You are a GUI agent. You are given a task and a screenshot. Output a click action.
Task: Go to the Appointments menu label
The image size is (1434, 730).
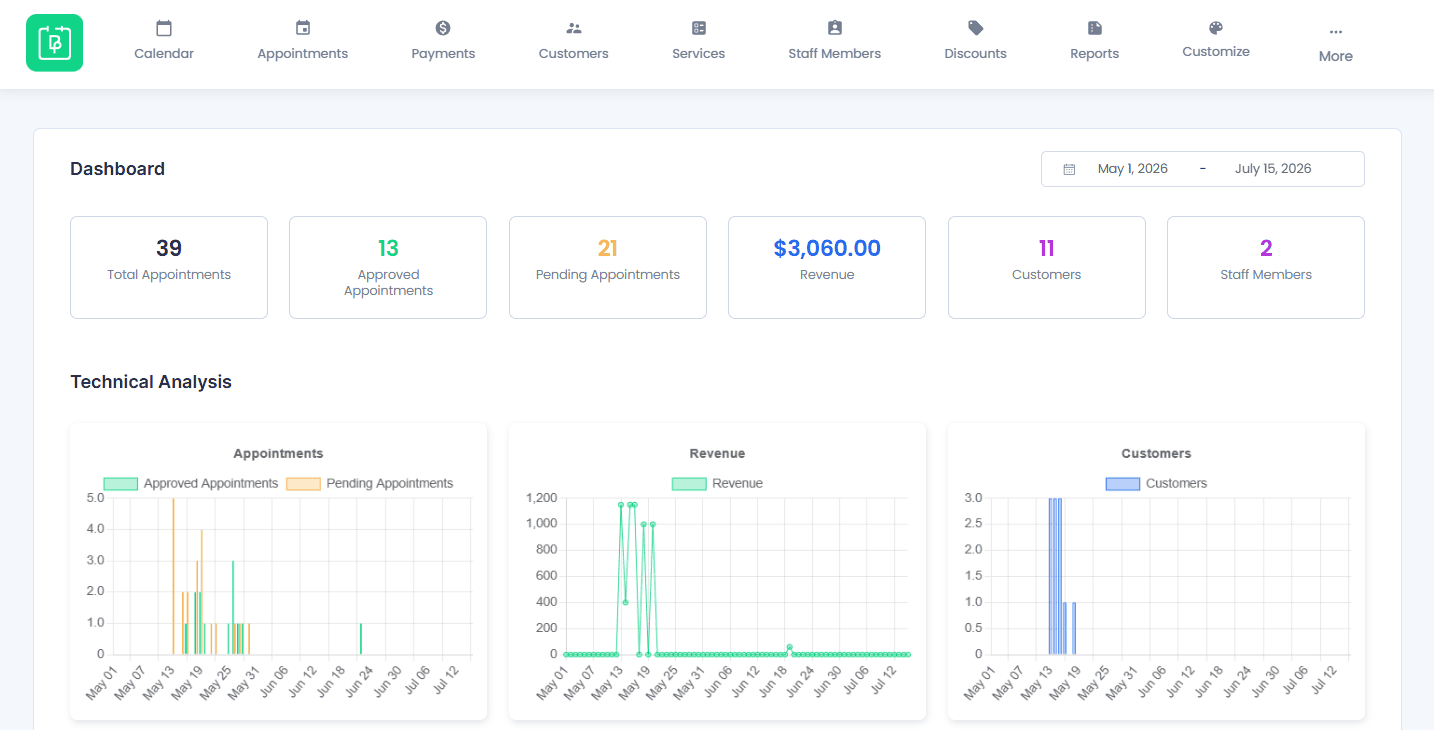(303, 54)
